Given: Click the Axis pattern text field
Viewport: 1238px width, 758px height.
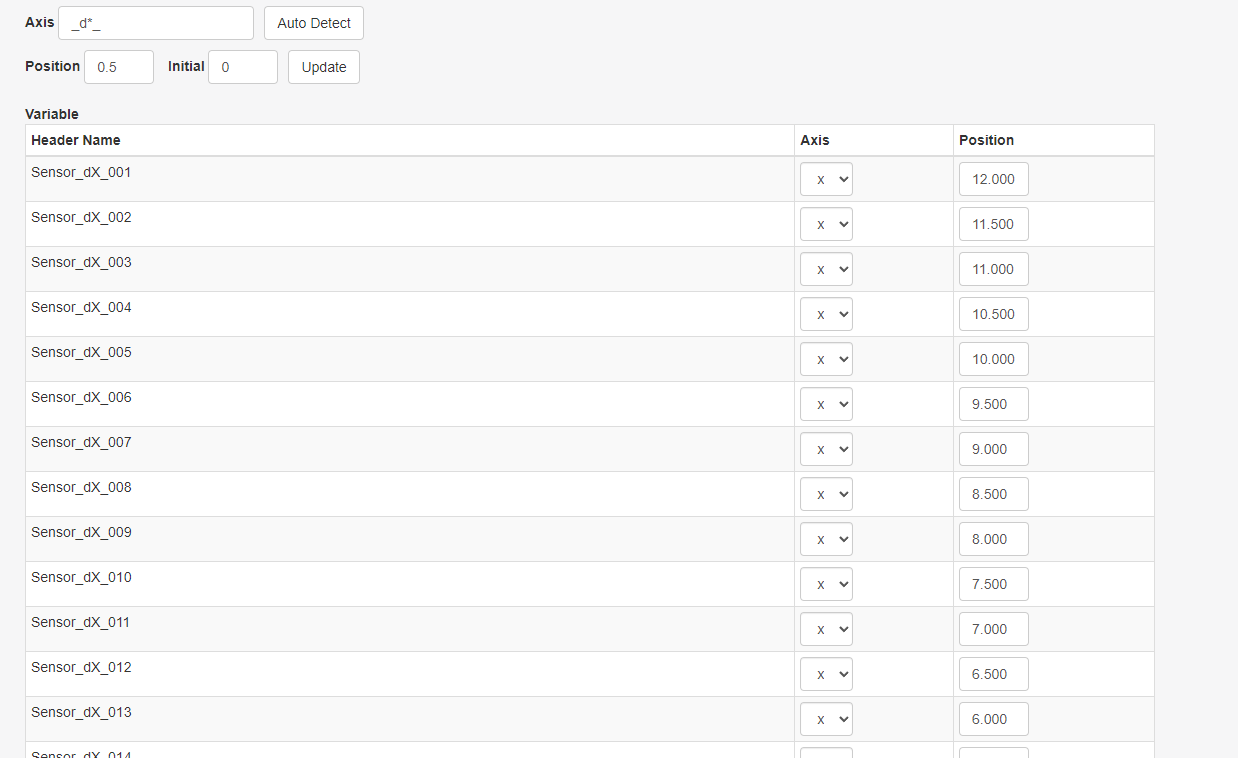Looking at the screenshot, I should point(155,23).
